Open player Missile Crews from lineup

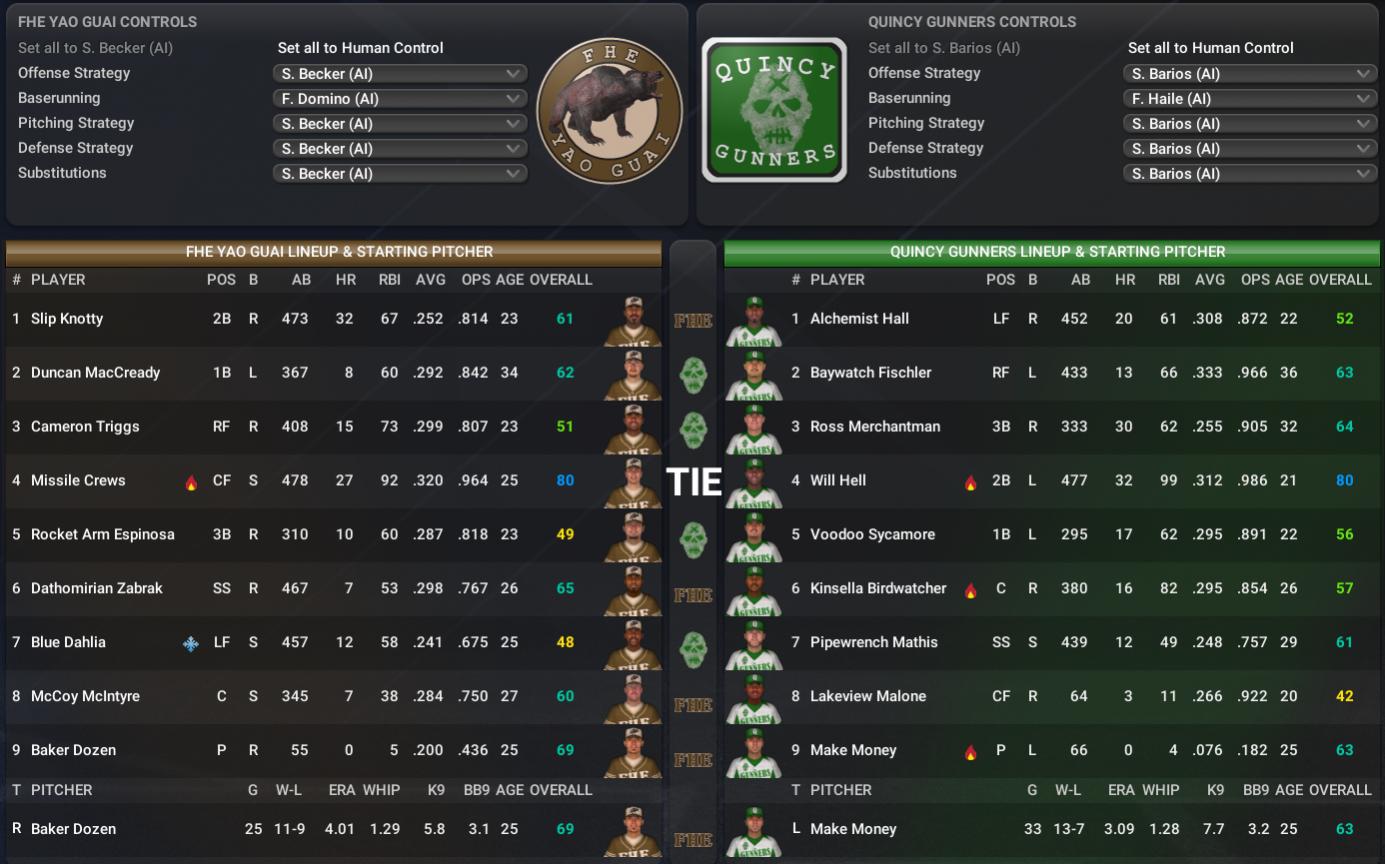pyautogui.click(x=78, y=481)
